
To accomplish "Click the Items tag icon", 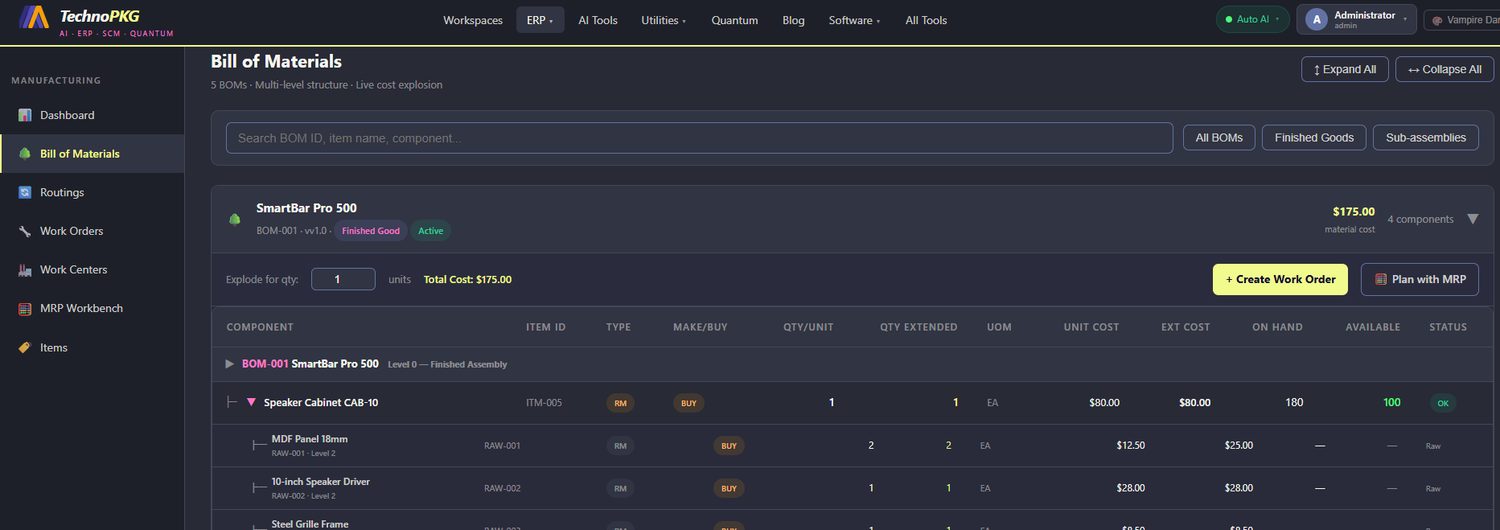I will click(25, 347).
